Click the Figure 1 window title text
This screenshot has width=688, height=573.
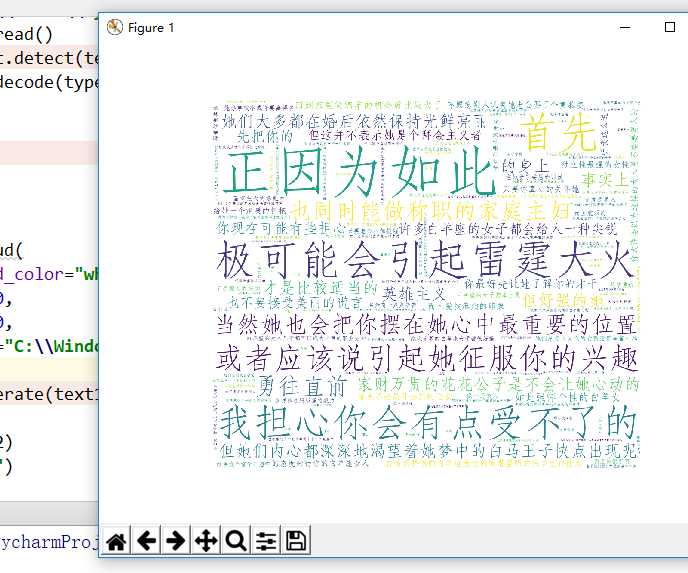point(151,28)
